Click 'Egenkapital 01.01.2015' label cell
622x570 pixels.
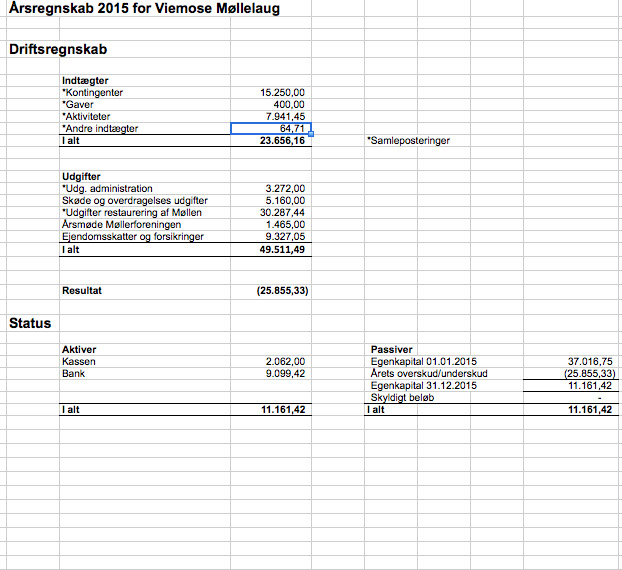424,361
